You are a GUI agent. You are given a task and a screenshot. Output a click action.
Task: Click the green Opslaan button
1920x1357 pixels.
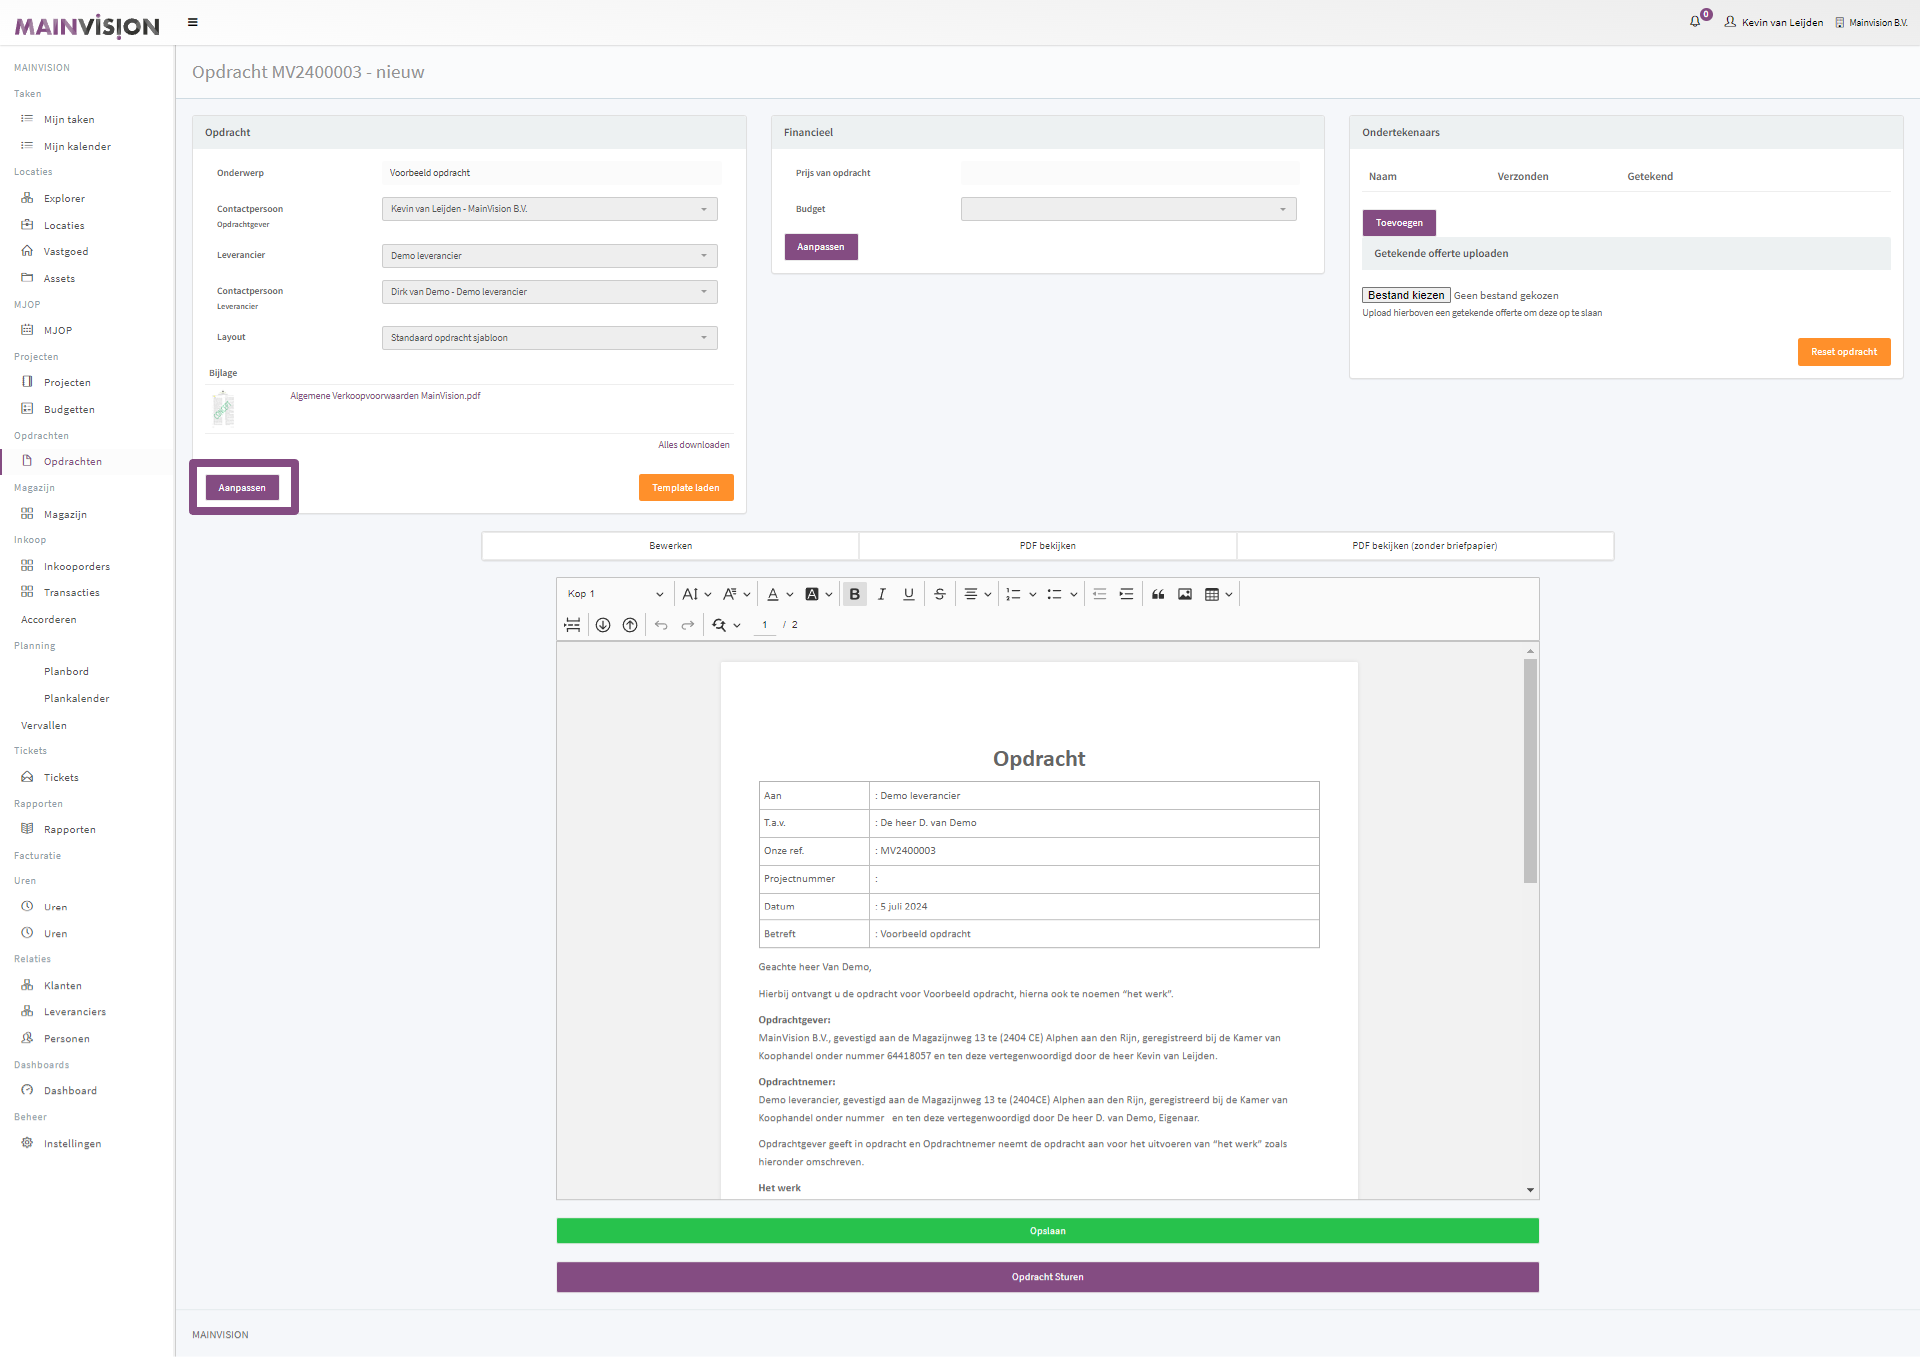[1047, 1231]
